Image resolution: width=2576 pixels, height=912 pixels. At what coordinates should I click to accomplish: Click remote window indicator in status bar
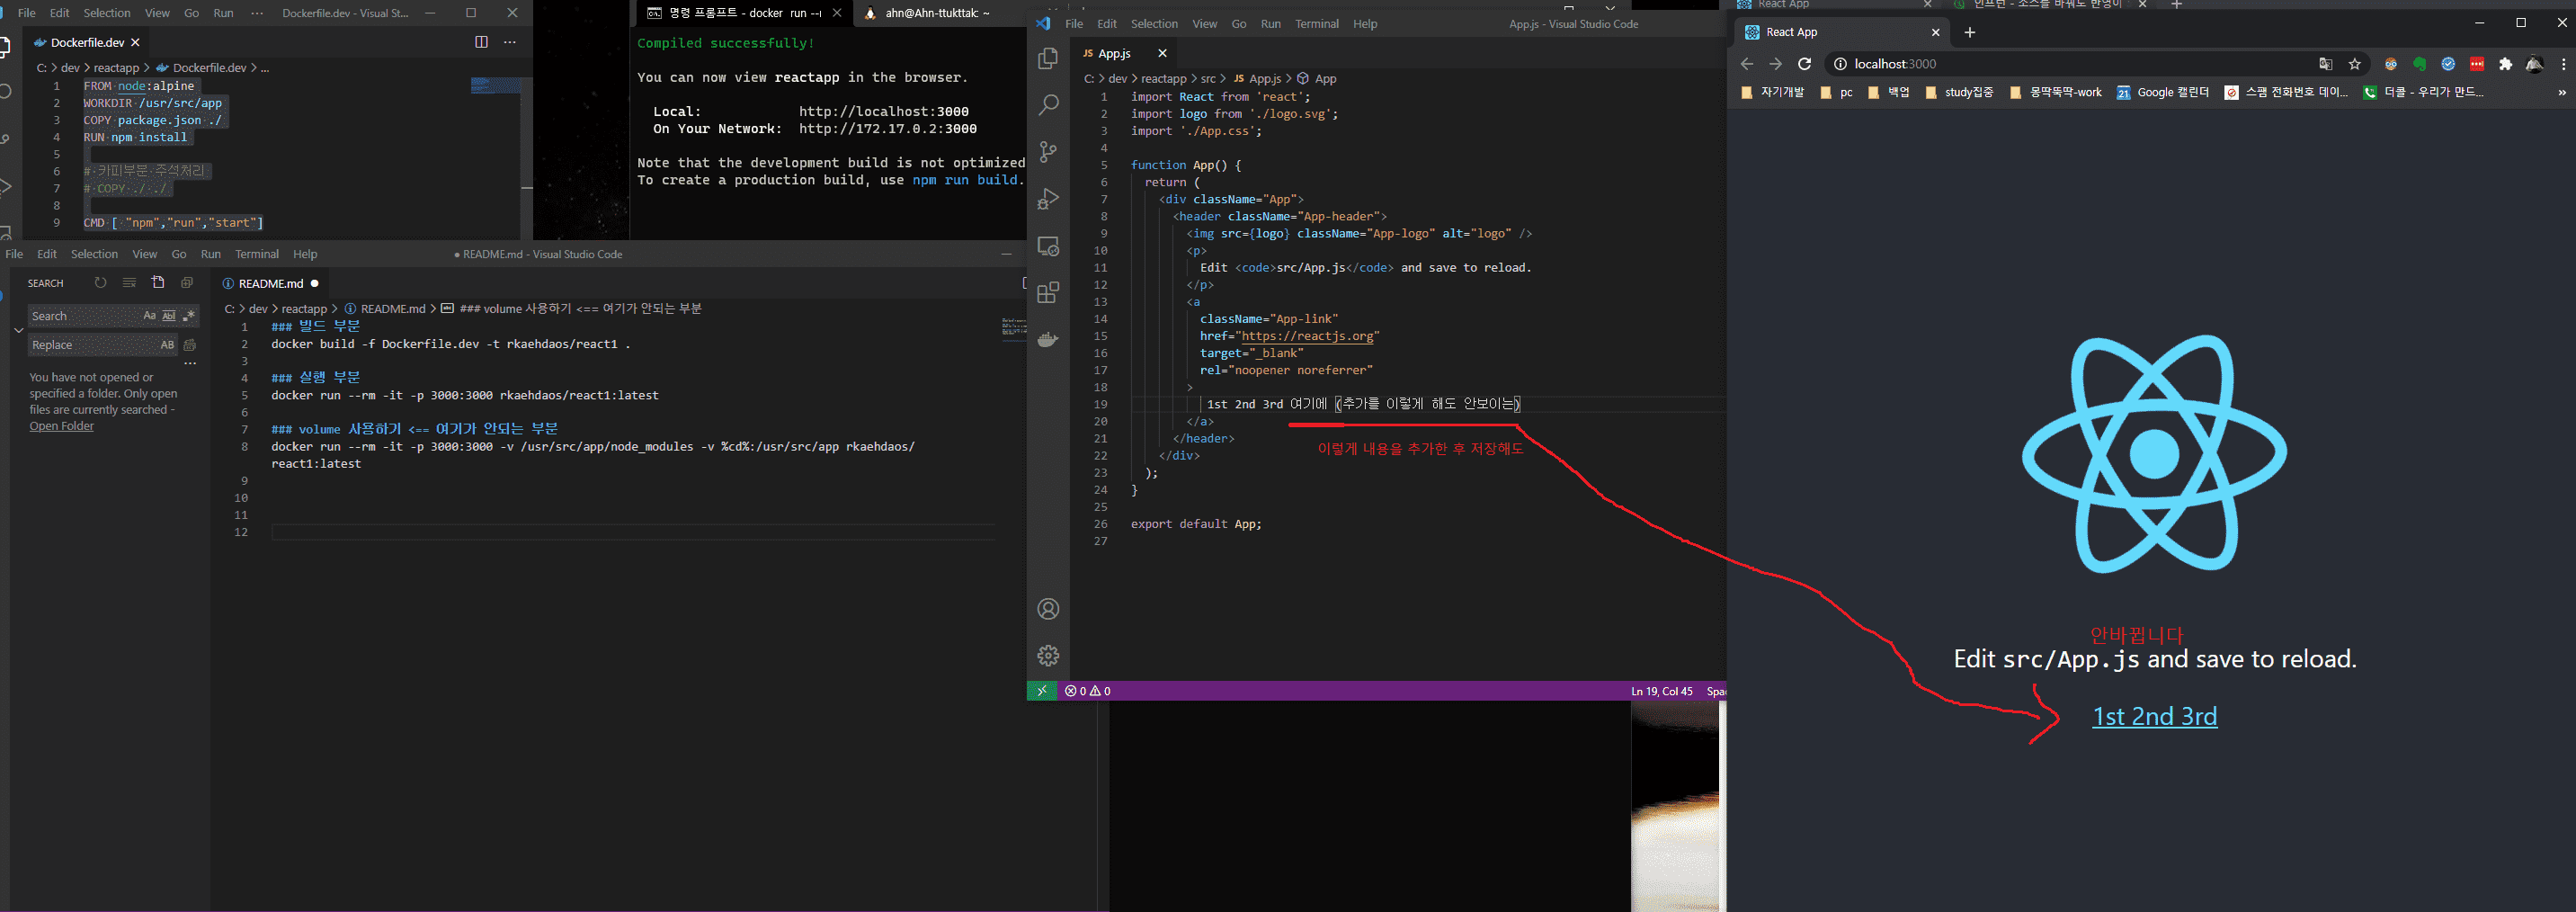tap(1042, 691)
